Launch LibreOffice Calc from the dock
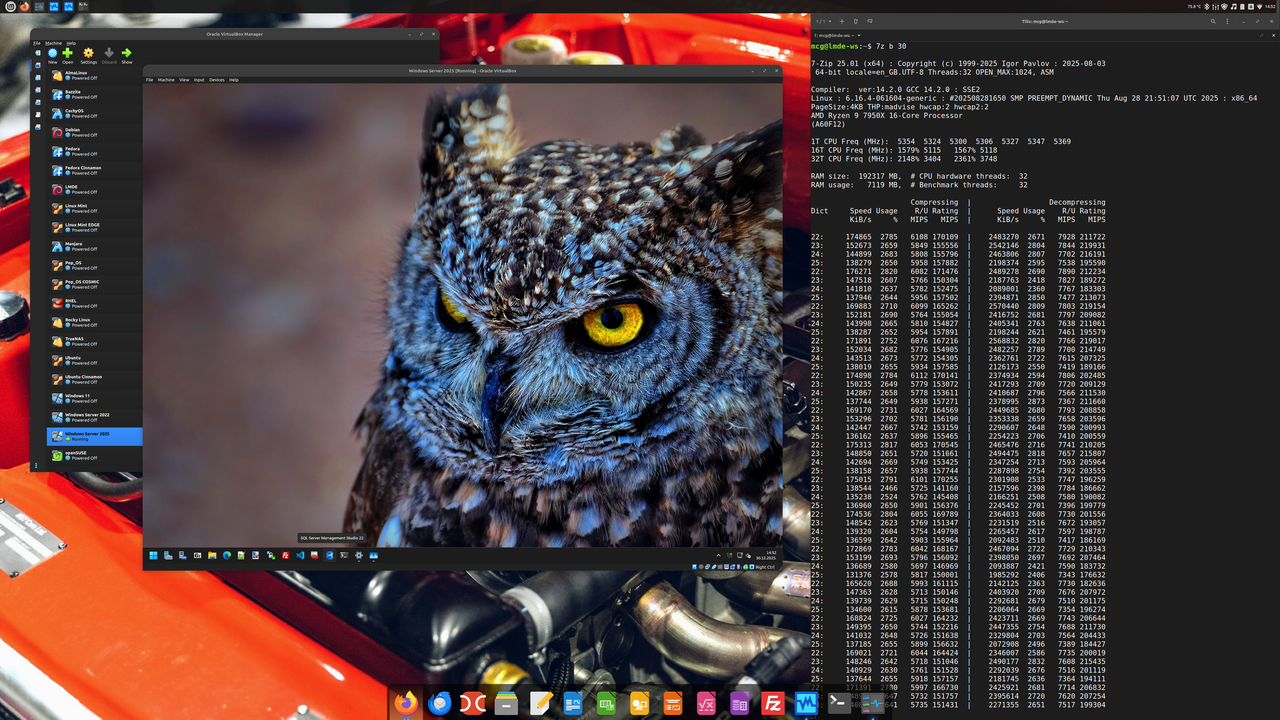This screenshot has width=1280, height=720. point(606,703)
